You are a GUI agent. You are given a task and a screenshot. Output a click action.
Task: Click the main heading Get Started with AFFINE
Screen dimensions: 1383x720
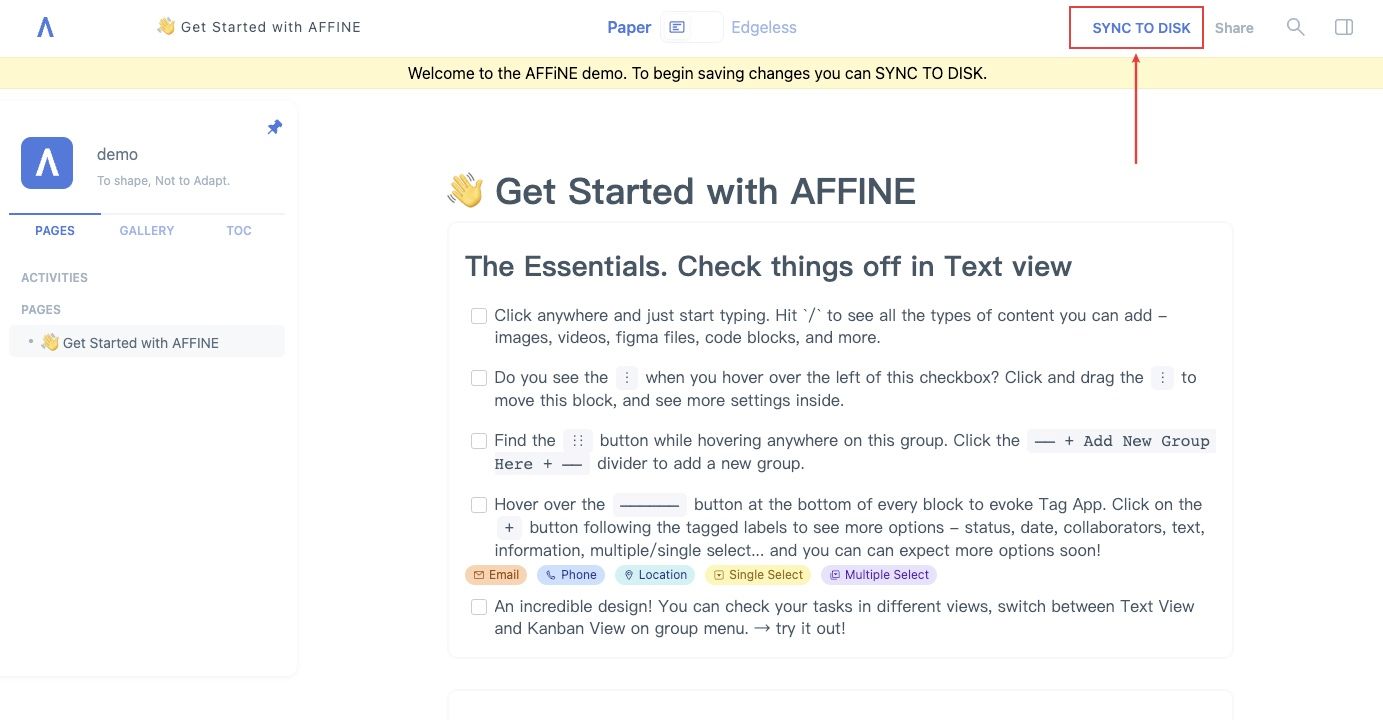[681, 191]
